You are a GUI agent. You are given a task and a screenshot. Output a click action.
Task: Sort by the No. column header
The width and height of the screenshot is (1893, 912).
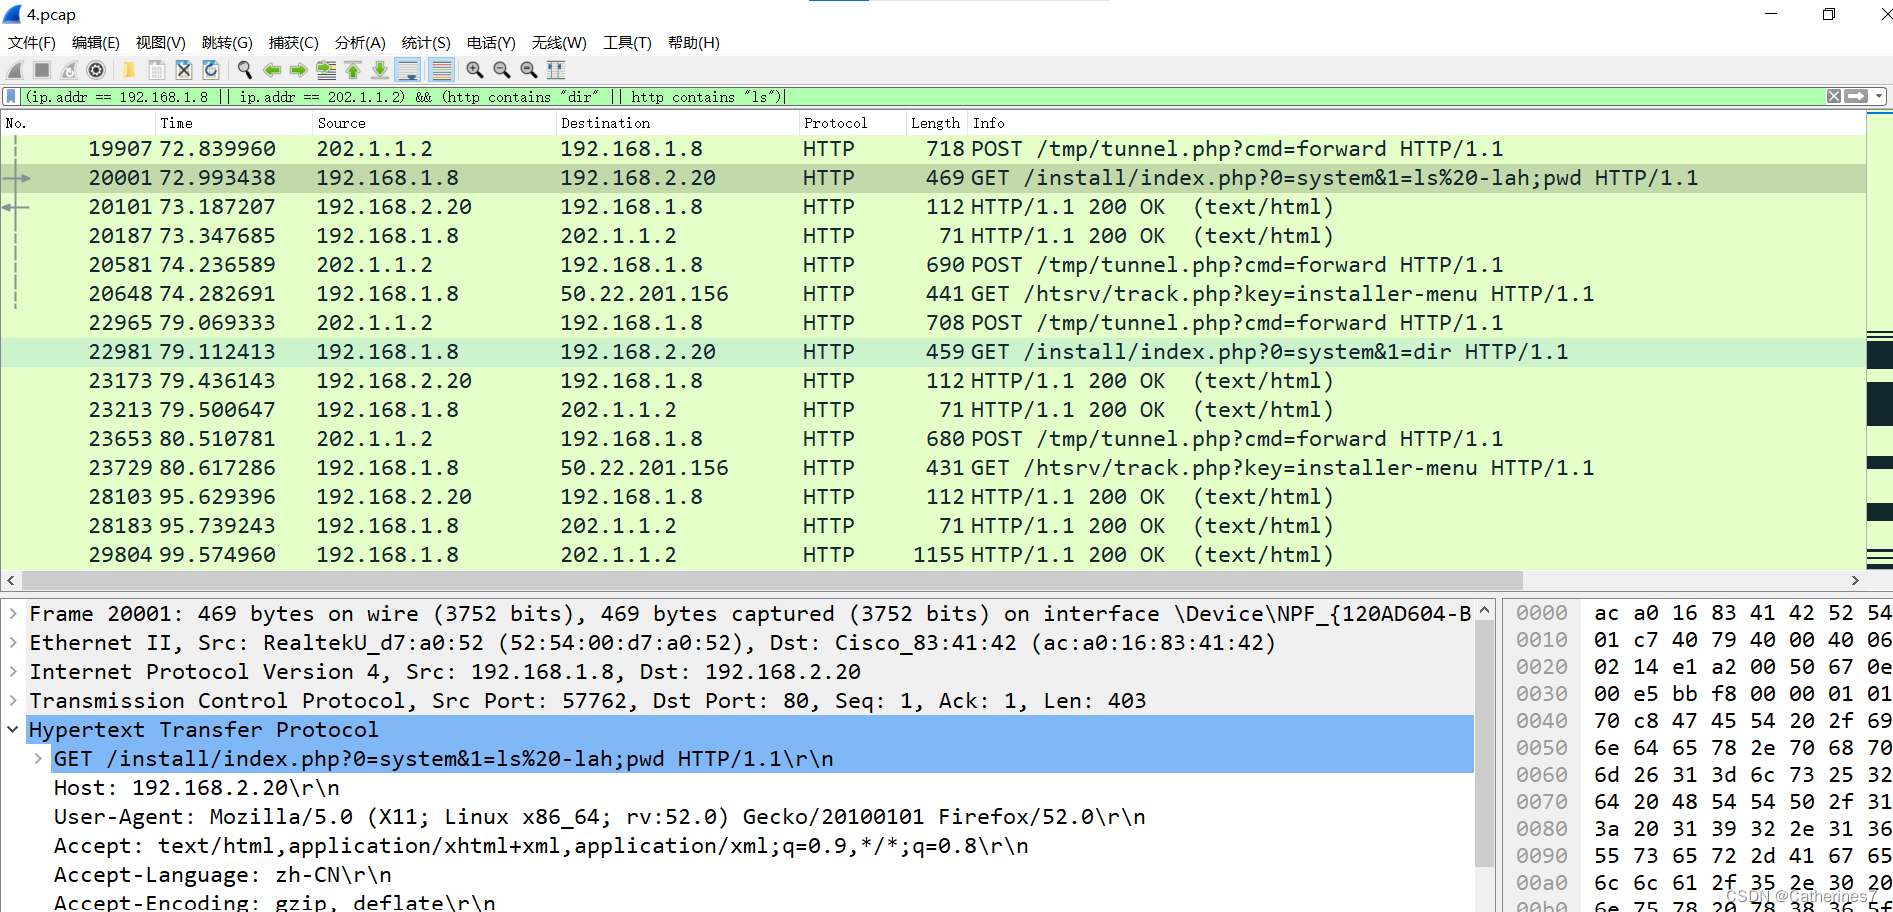(x=78, y=123)
